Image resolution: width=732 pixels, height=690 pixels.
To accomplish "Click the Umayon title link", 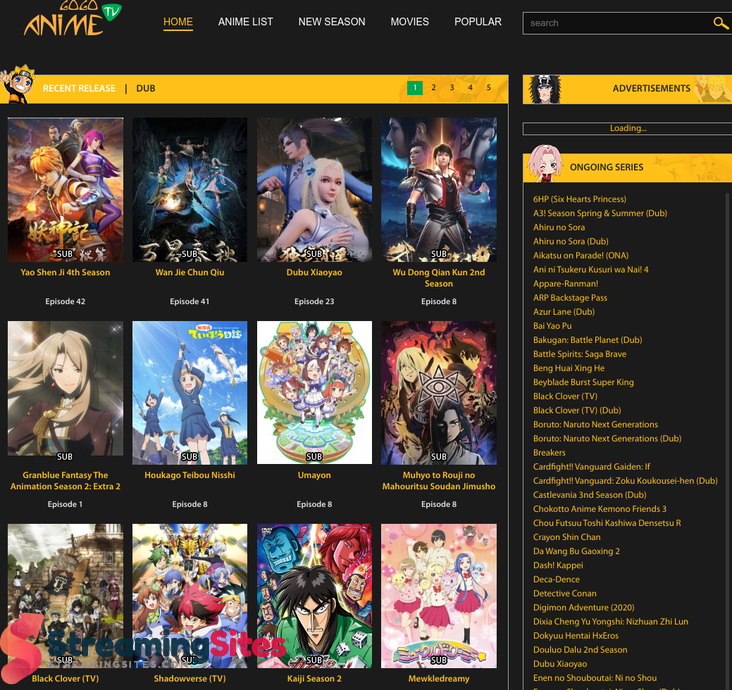I will [314, 475].
